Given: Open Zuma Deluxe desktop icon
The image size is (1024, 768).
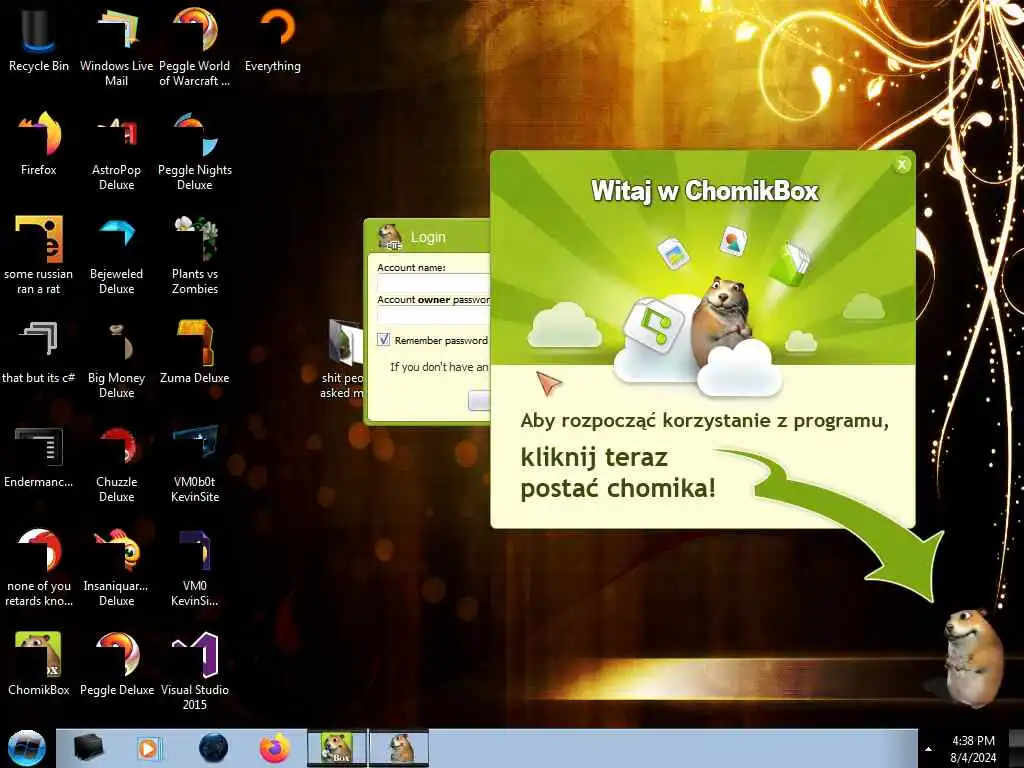Looking at the screenshot, I should (195, 351).
